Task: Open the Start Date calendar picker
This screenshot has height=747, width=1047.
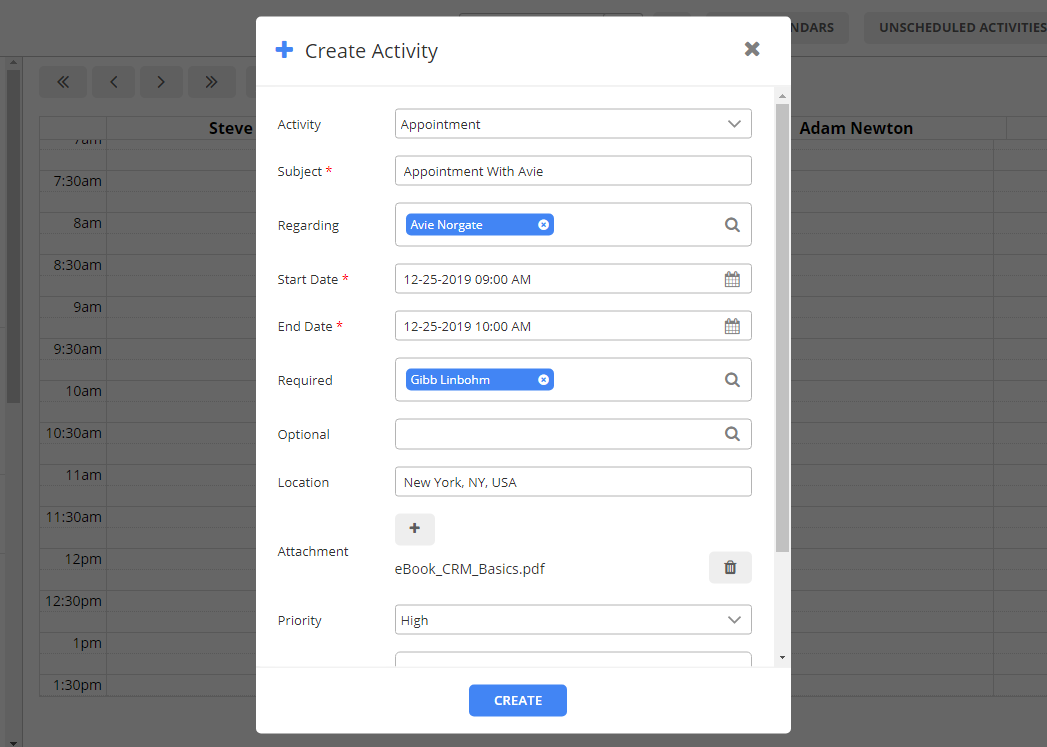Action: coord(734,278)
